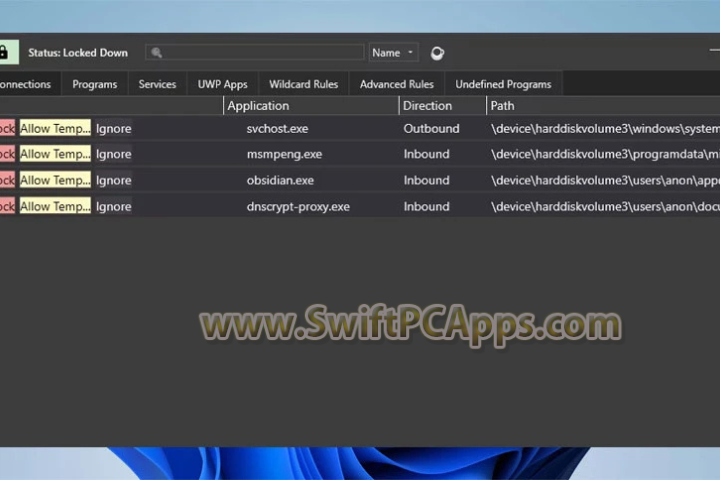This screenshot has width=720, height=480.
Task: Select svchost.exe application name
Action: [x=277, y=129]
